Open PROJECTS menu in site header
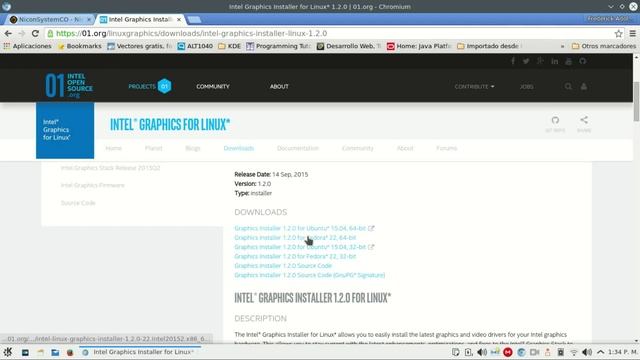640x360 pixels. click(x=149, y=86)
